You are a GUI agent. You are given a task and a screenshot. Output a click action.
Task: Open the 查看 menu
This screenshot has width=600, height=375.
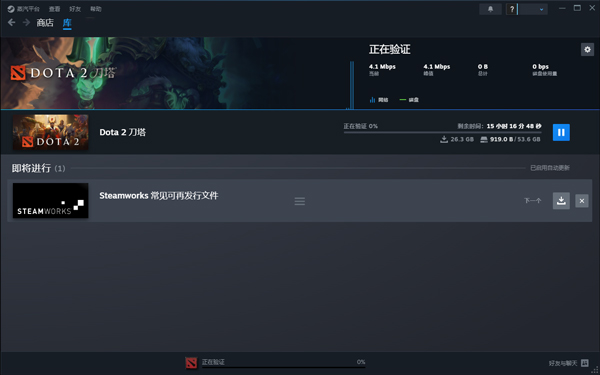pyautogui.click(x=54, y=9)
